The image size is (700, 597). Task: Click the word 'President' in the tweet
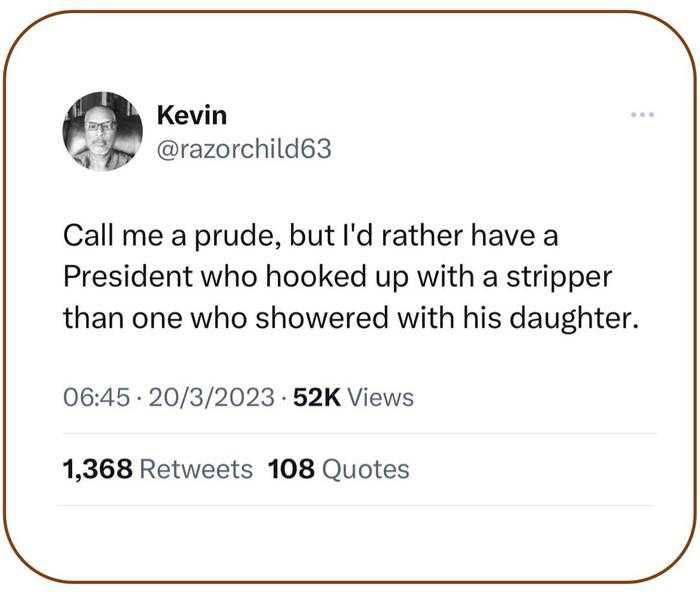click(127, 276)
